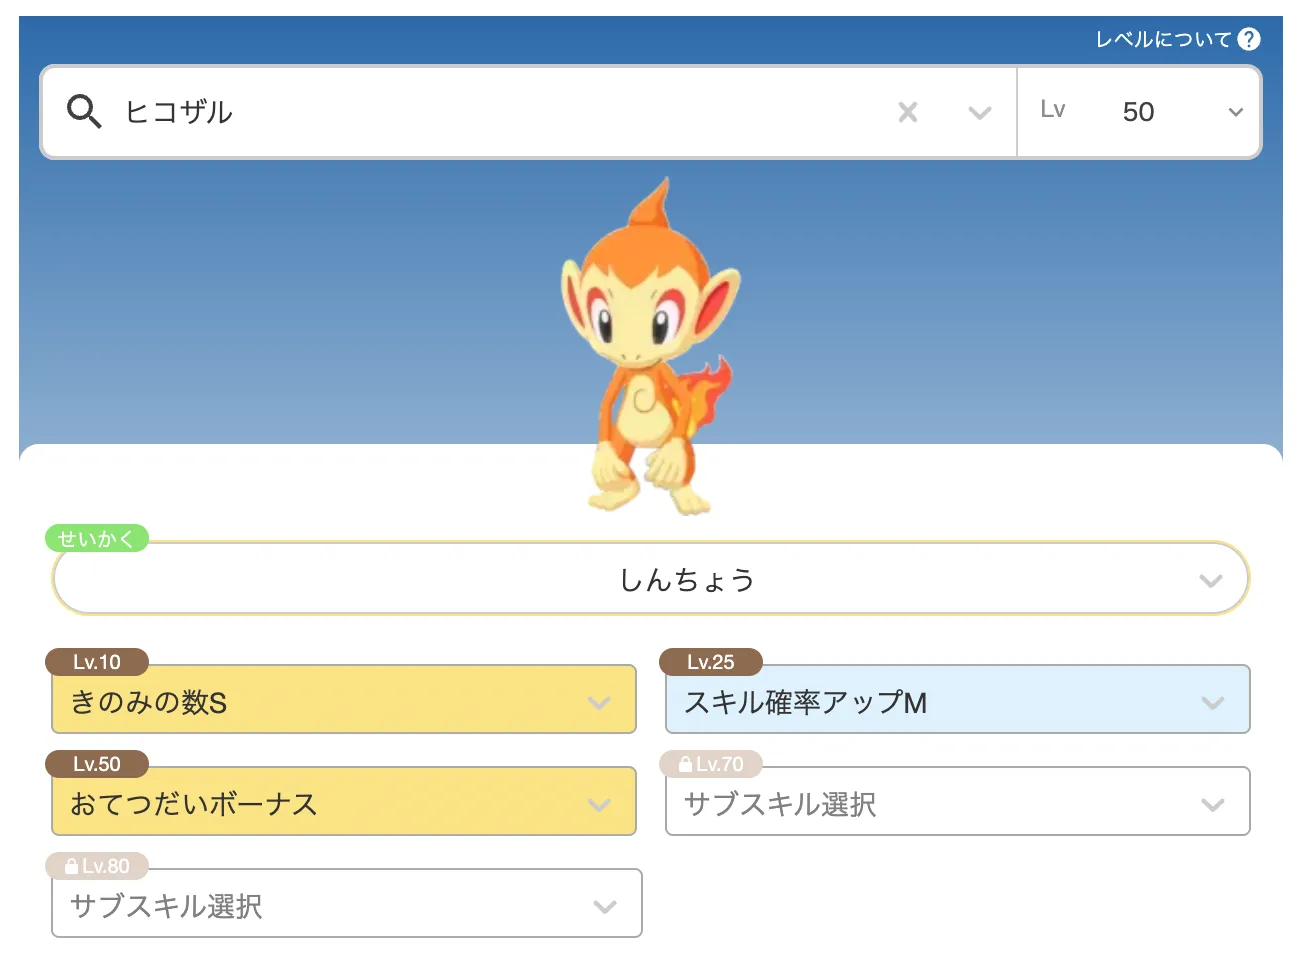This screenshot has width=1316, height=958.
Task: Open the スキル確率アップM subskill dropdown
Action: pos(958,700)
